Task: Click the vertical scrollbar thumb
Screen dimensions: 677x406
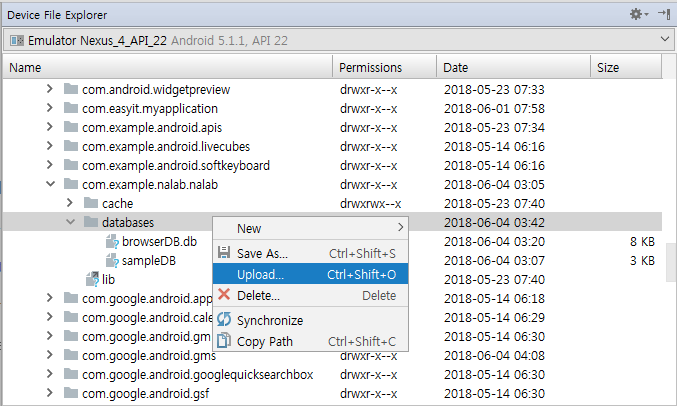Action: [671, 262]
